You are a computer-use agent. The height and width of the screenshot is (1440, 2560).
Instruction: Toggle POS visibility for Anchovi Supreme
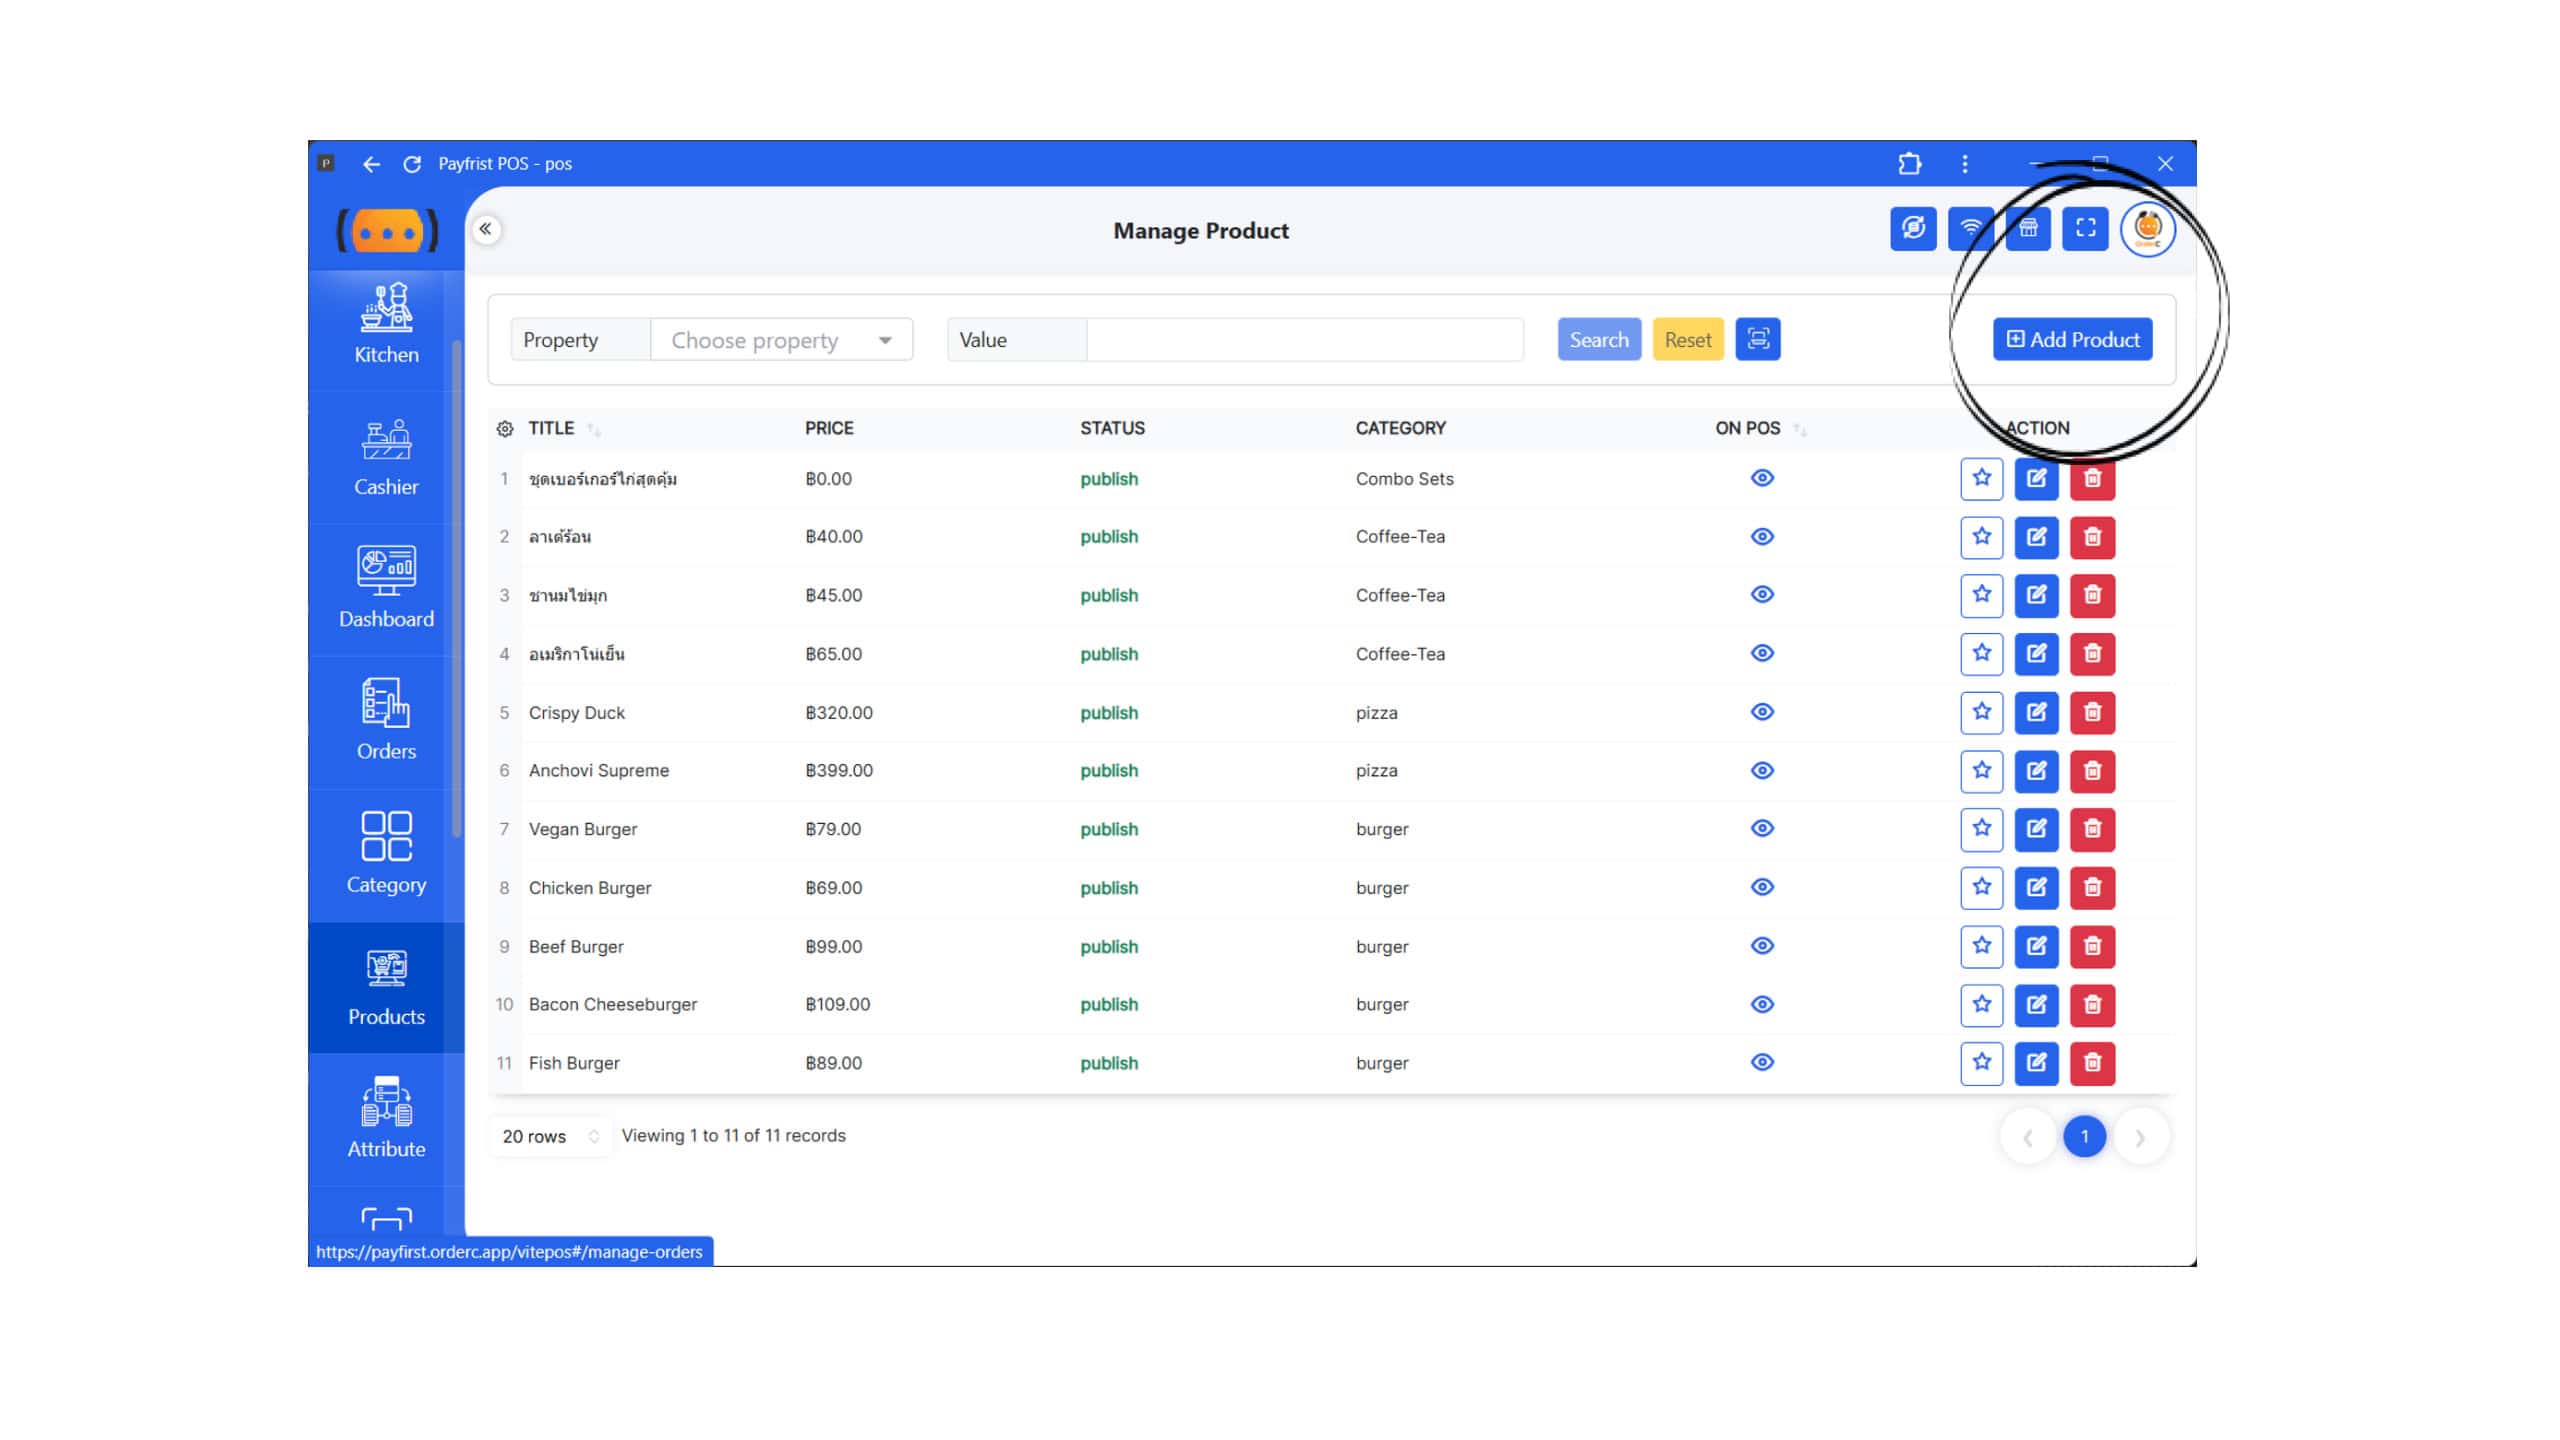click(1762, 771)
